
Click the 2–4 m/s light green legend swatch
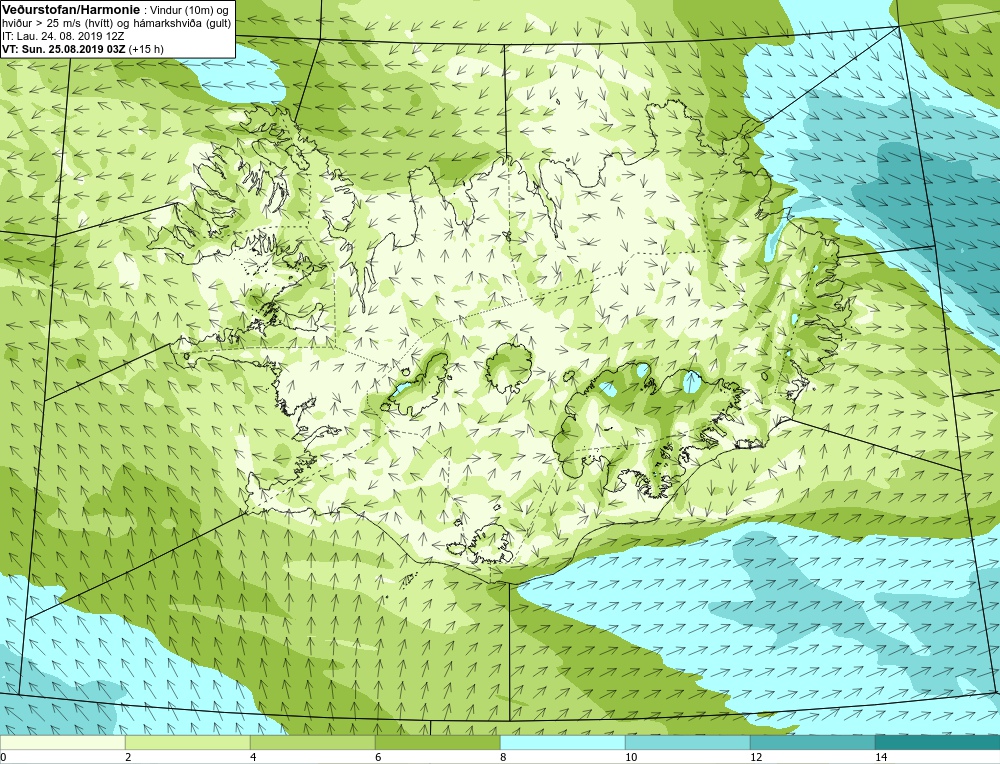188,742
